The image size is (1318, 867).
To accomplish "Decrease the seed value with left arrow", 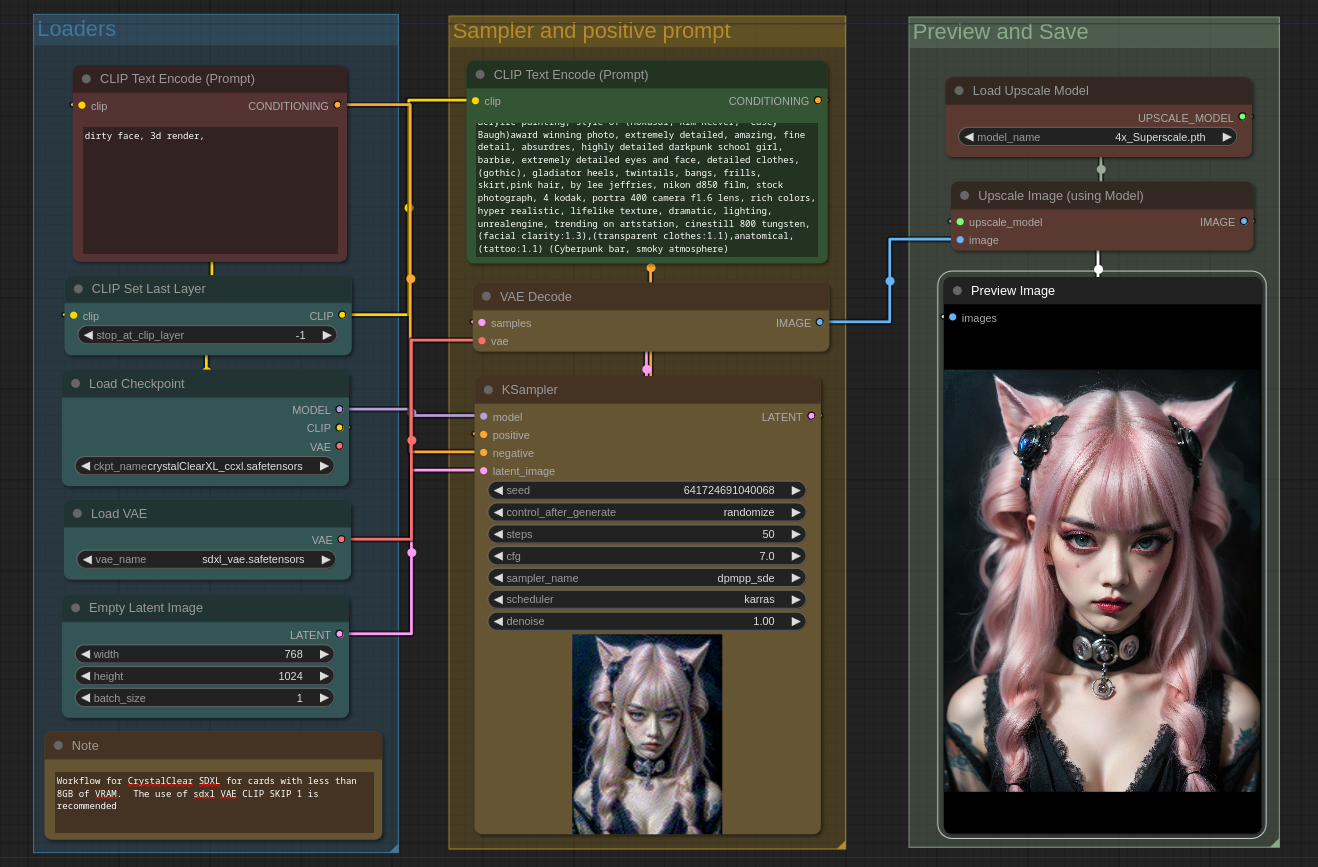I will click(497, 491).
